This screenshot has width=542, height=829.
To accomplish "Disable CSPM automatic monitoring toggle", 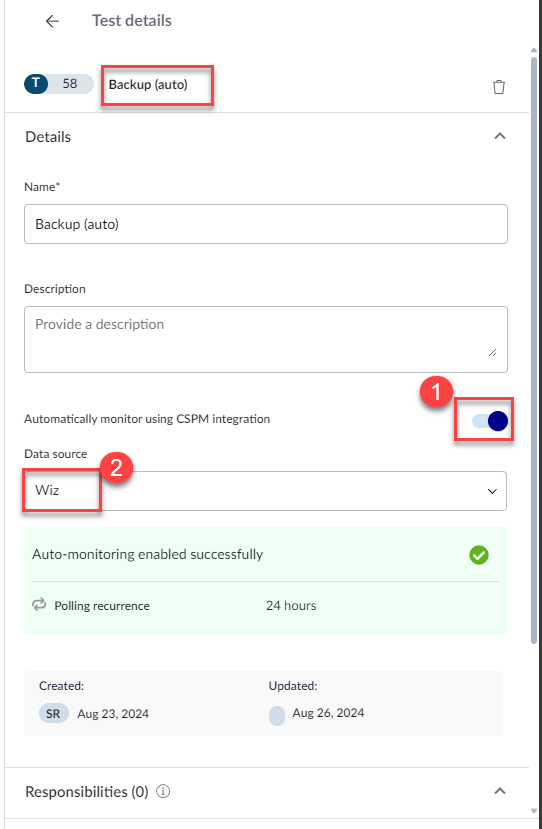I will pyautogui.click(x=490, y=421).
